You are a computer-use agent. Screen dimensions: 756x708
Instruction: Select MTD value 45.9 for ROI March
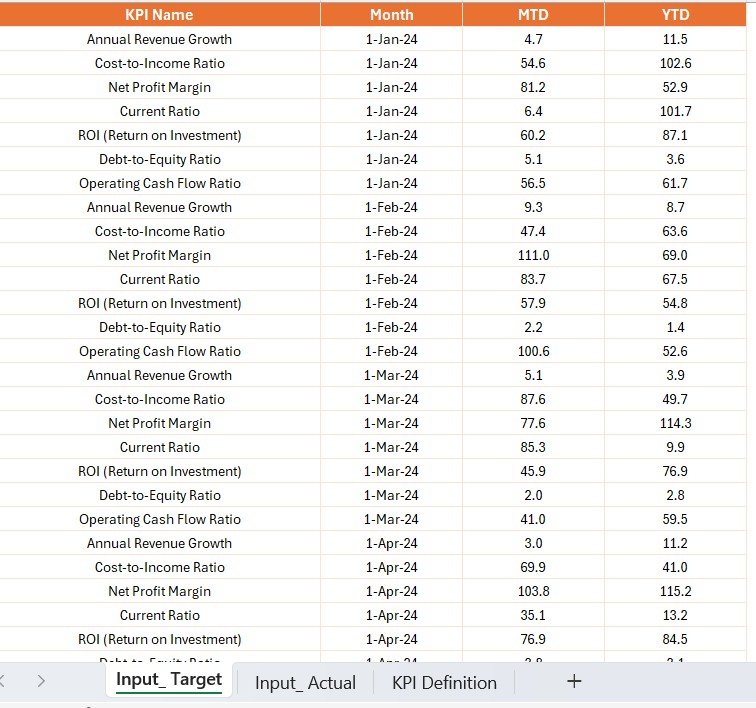tap(533, 471)
